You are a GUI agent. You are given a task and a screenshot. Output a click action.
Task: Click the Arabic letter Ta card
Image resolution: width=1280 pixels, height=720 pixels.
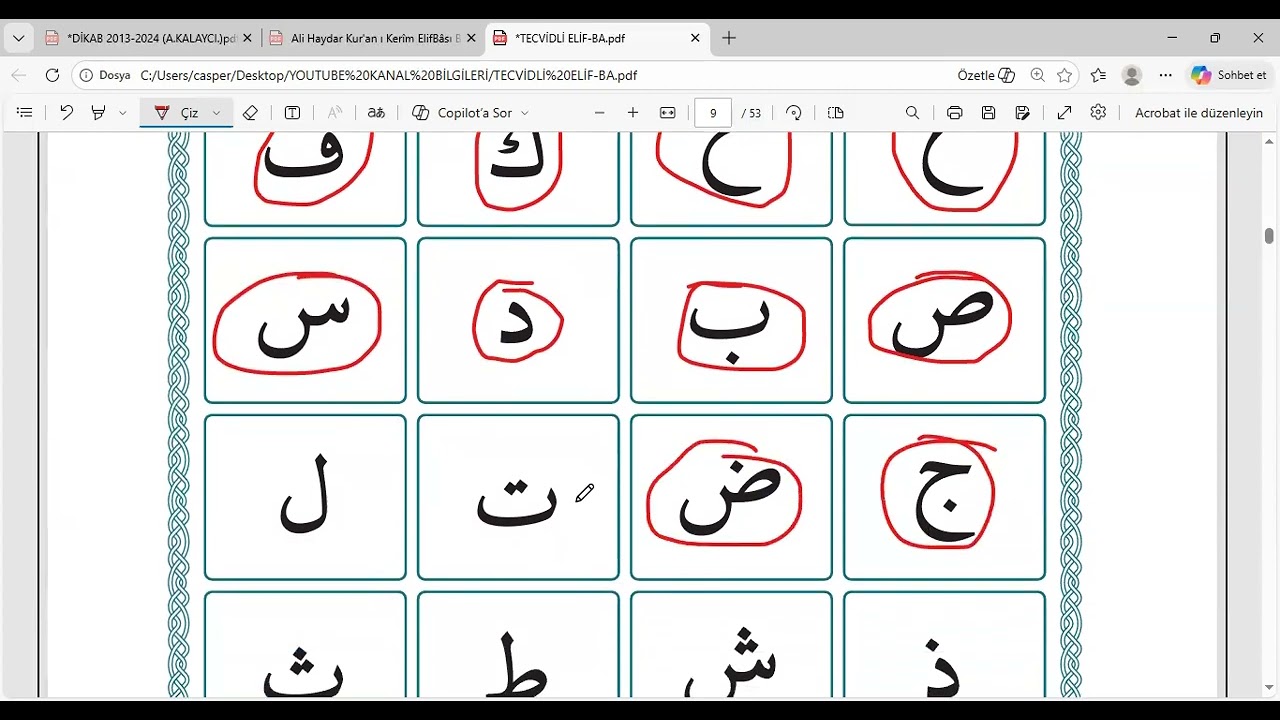pos(518,497)
